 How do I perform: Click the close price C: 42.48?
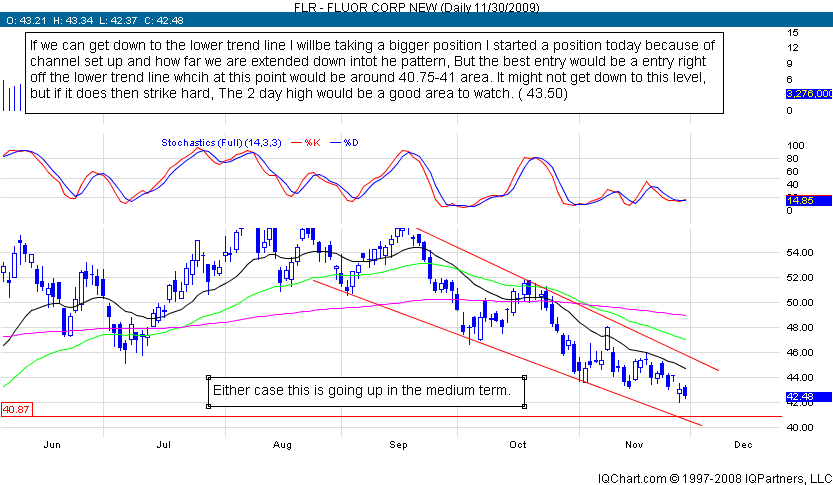coord(164,21)
